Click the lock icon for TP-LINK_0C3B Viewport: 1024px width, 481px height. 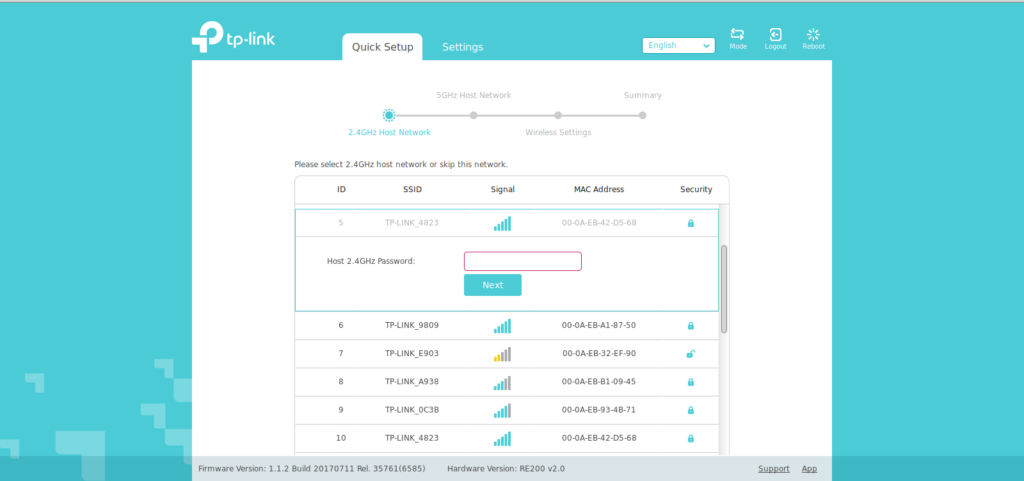click(690, 410)
